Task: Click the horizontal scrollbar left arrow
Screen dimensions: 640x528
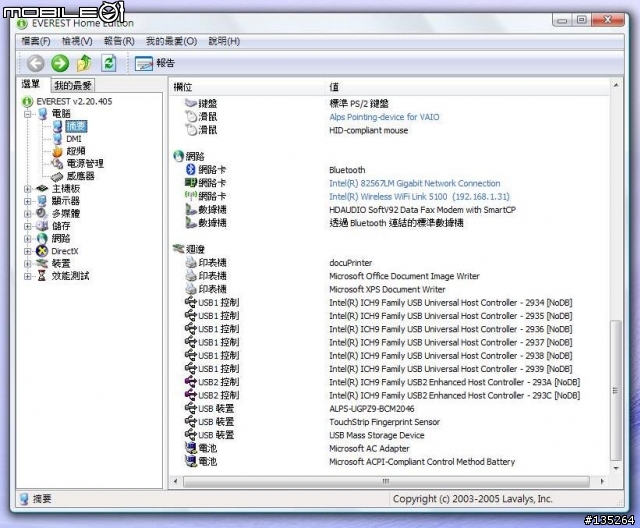Action: click(176, 481)
